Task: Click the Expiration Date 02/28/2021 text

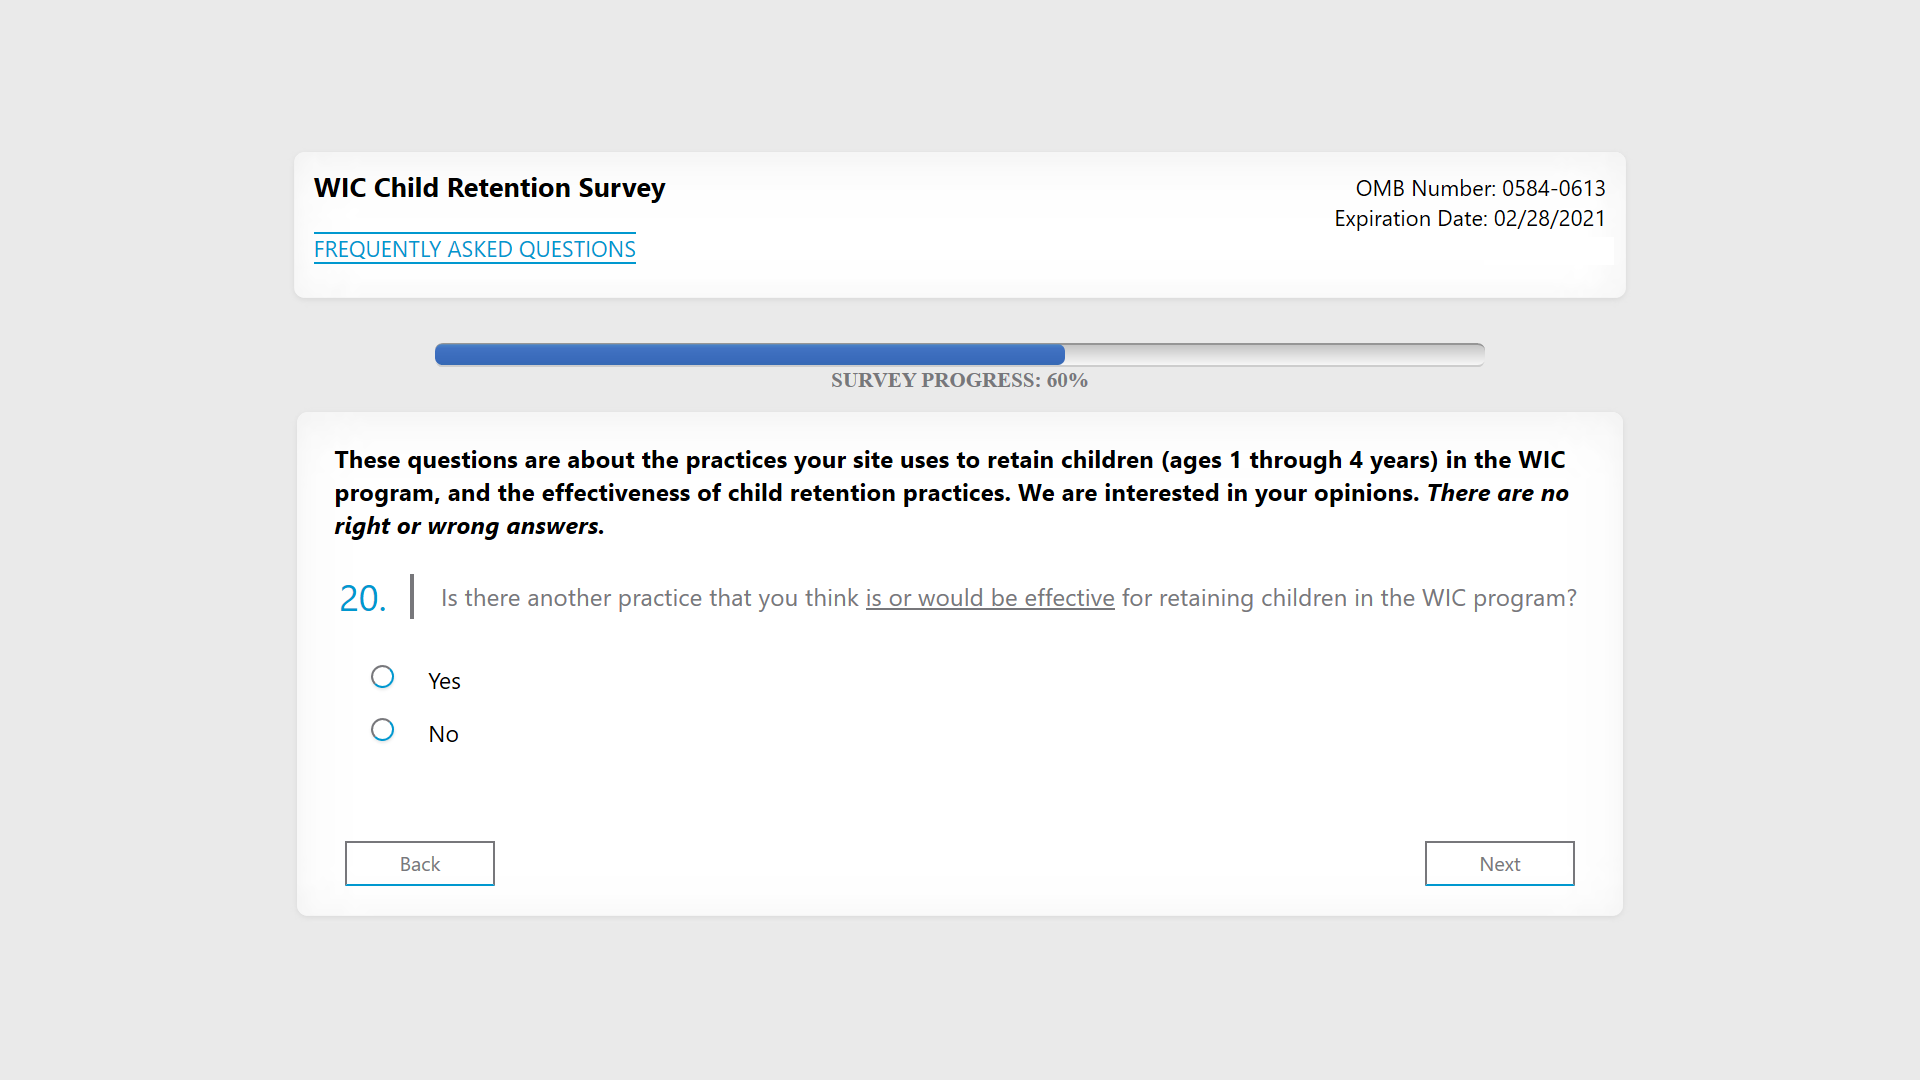Action: coord(1468,218)
